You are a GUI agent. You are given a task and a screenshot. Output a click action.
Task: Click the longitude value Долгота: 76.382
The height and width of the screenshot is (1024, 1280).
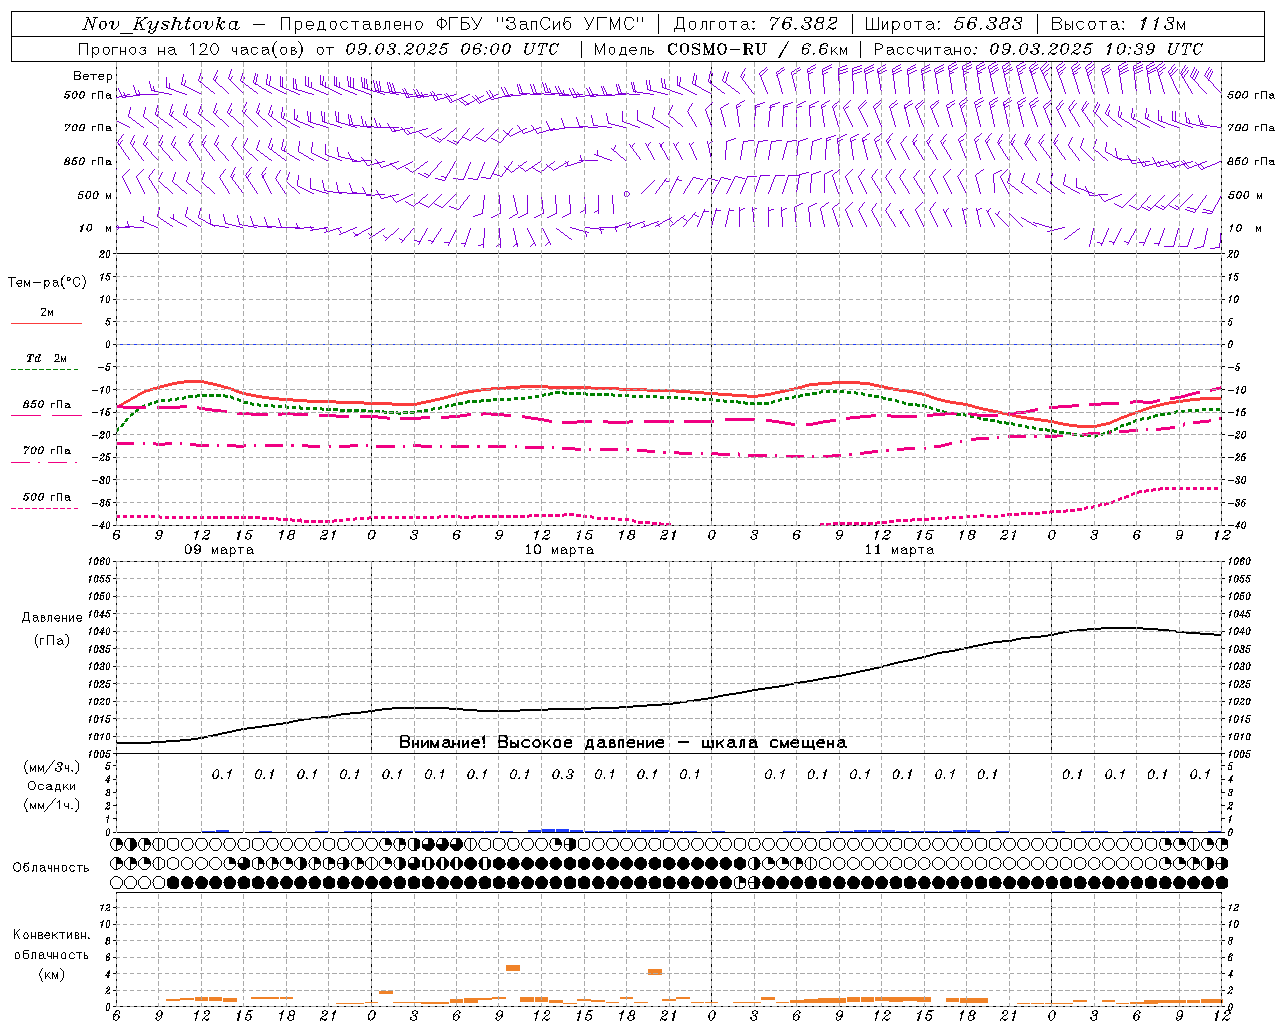pos(757,24)
